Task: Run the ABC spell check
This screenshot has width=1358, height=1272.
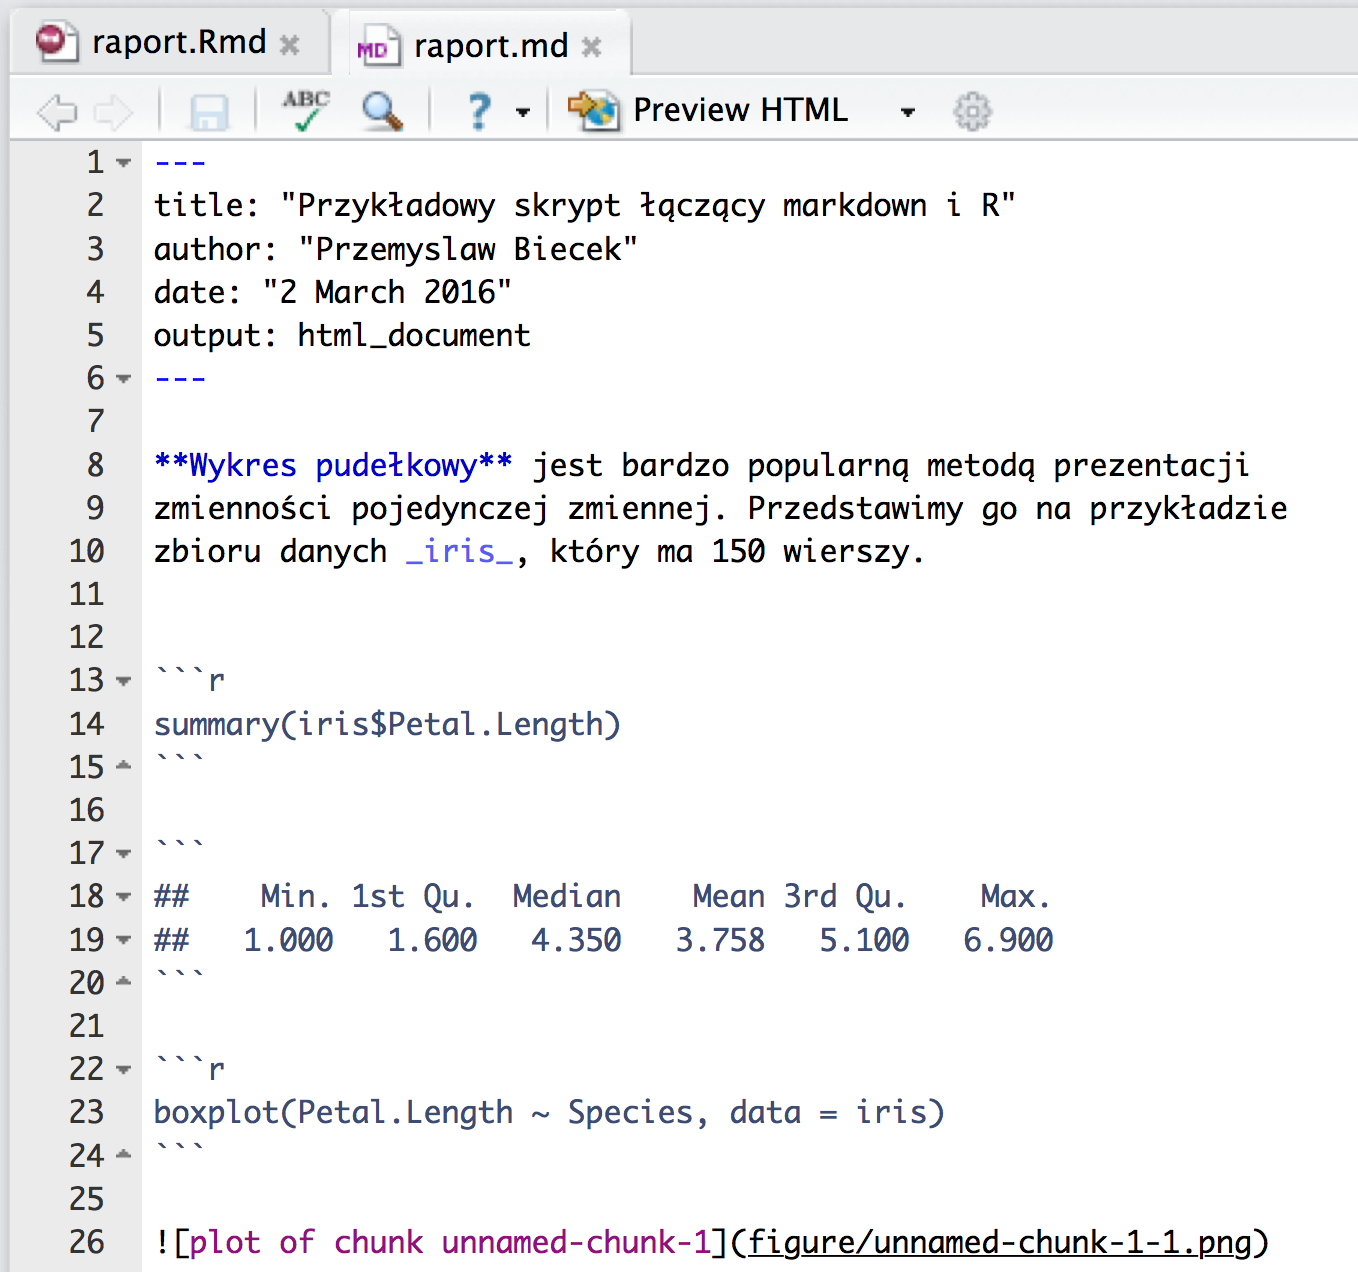Action: tap(305, 110)
